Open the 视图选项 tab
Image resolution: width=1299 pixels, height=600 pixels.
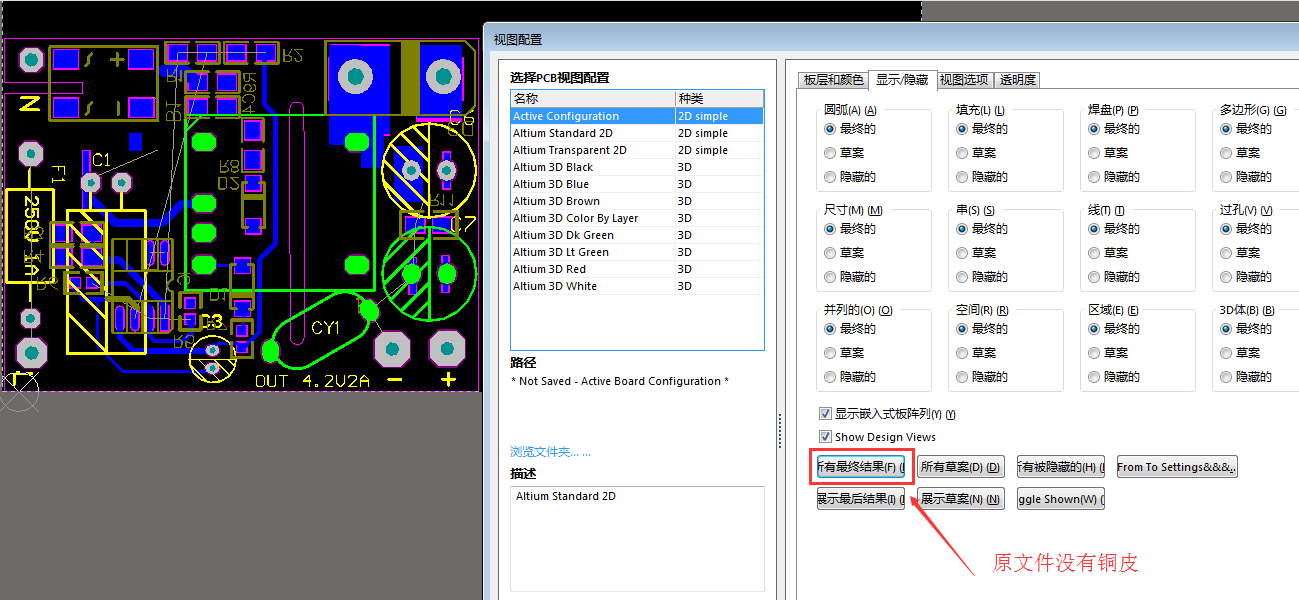tap(964, 80)
